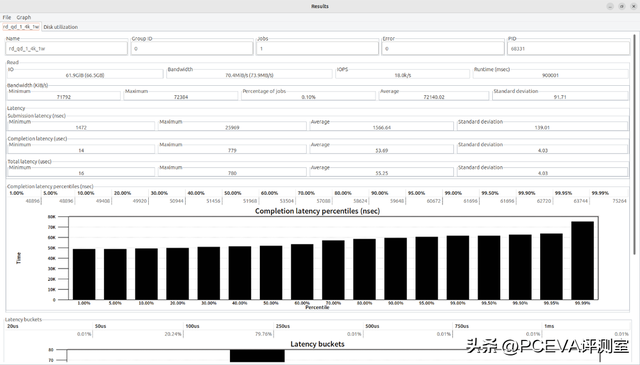Image resolution: width=640 pixels, height=365 pixels.
Task: Switch to Disk utilization tab
Action: 60,27
